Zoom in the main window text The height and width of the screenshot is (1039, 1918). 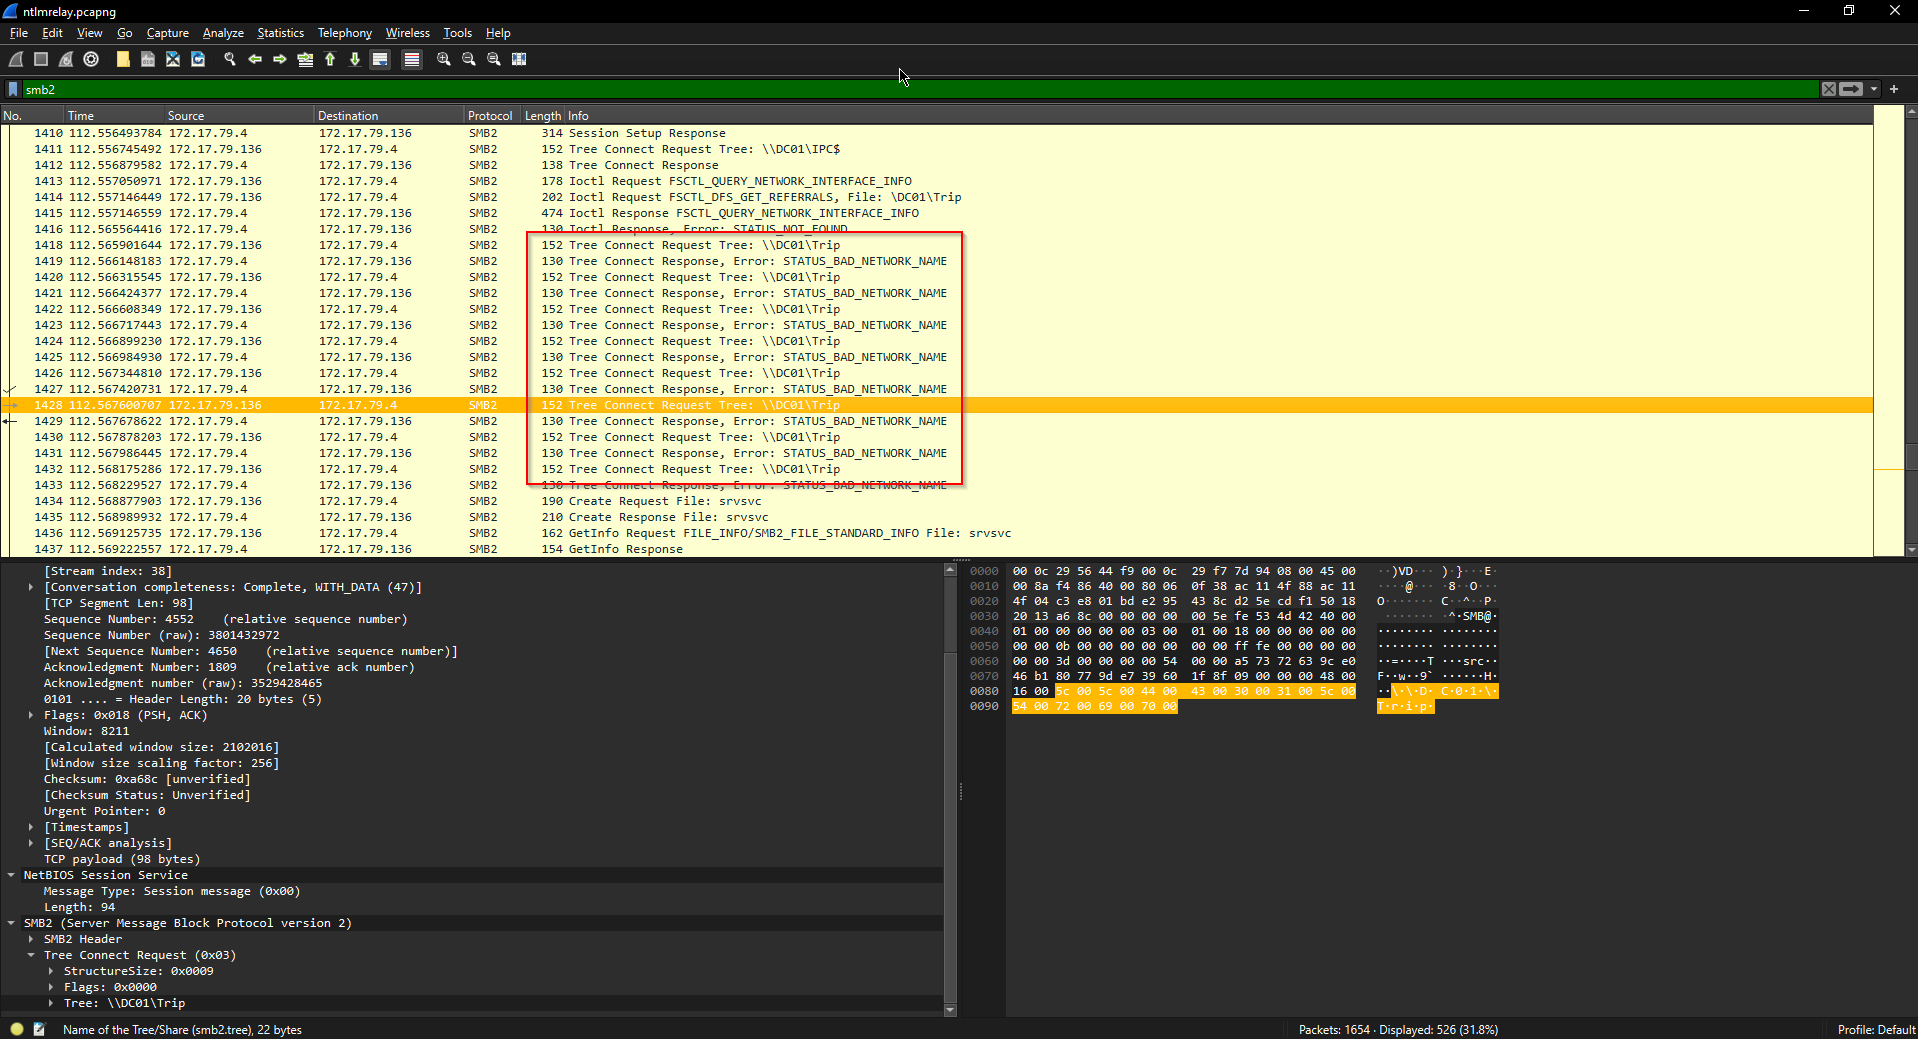444,59
